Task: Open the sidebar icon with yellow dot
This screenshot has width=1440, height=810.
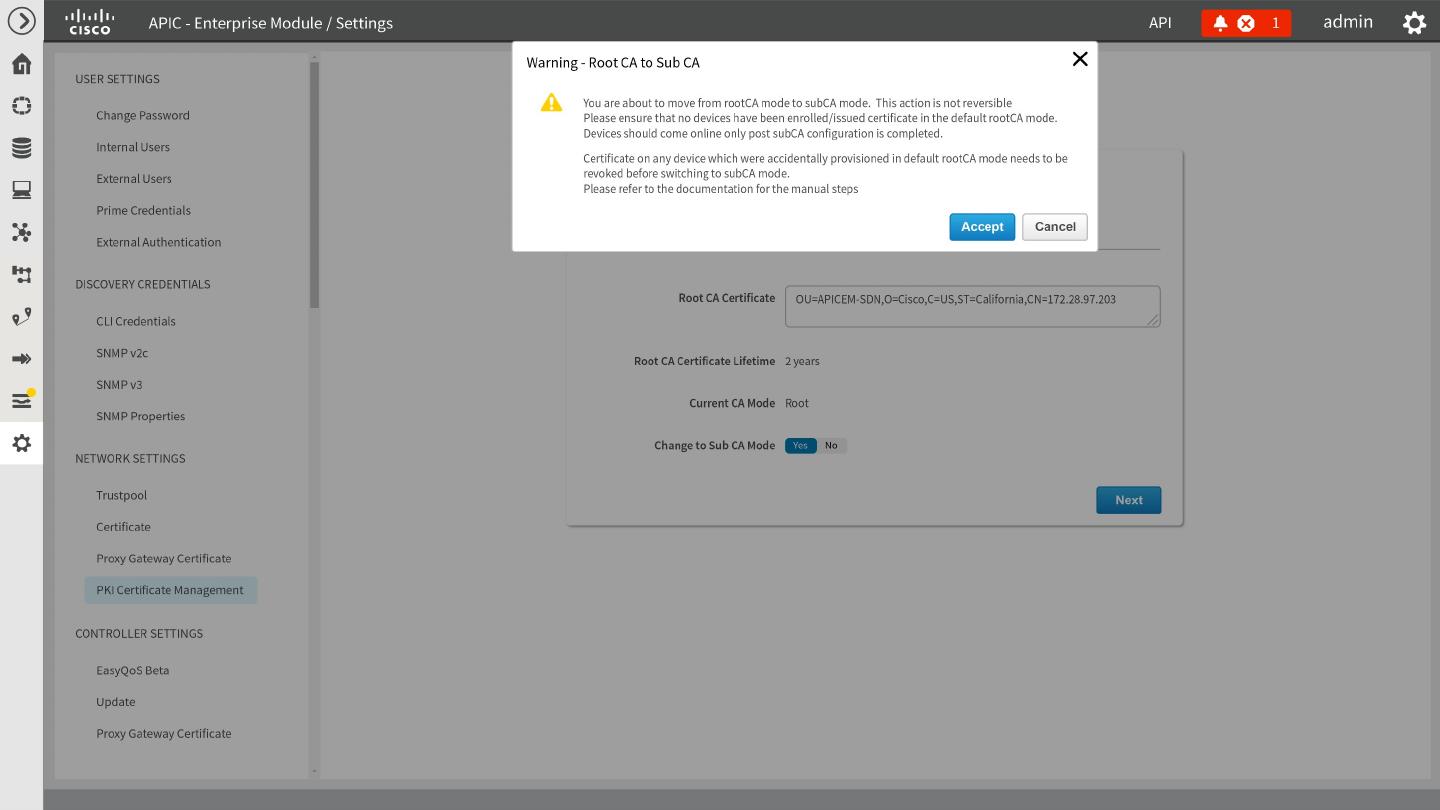Action: 21,400
